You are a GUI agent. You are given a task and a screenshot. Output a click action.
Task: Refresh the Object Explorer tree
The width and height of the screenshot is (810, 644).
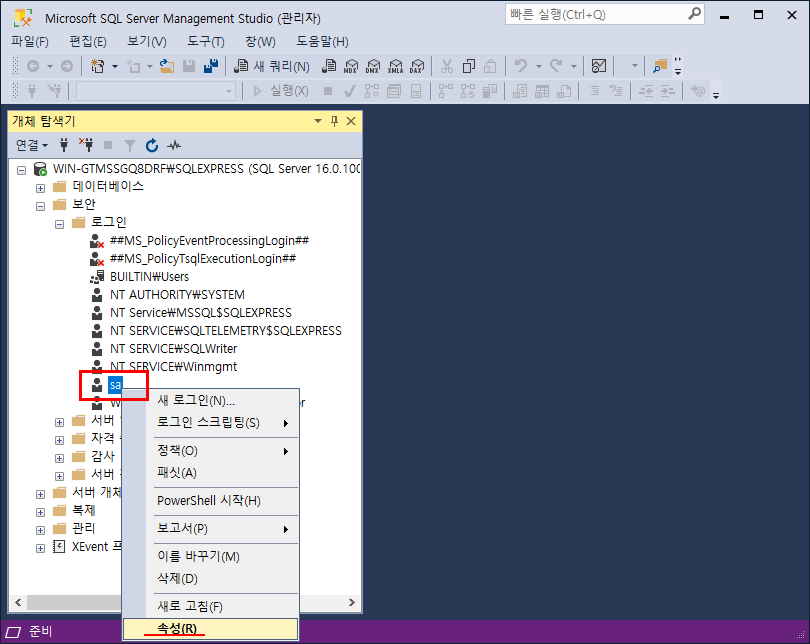coord(152,146)
